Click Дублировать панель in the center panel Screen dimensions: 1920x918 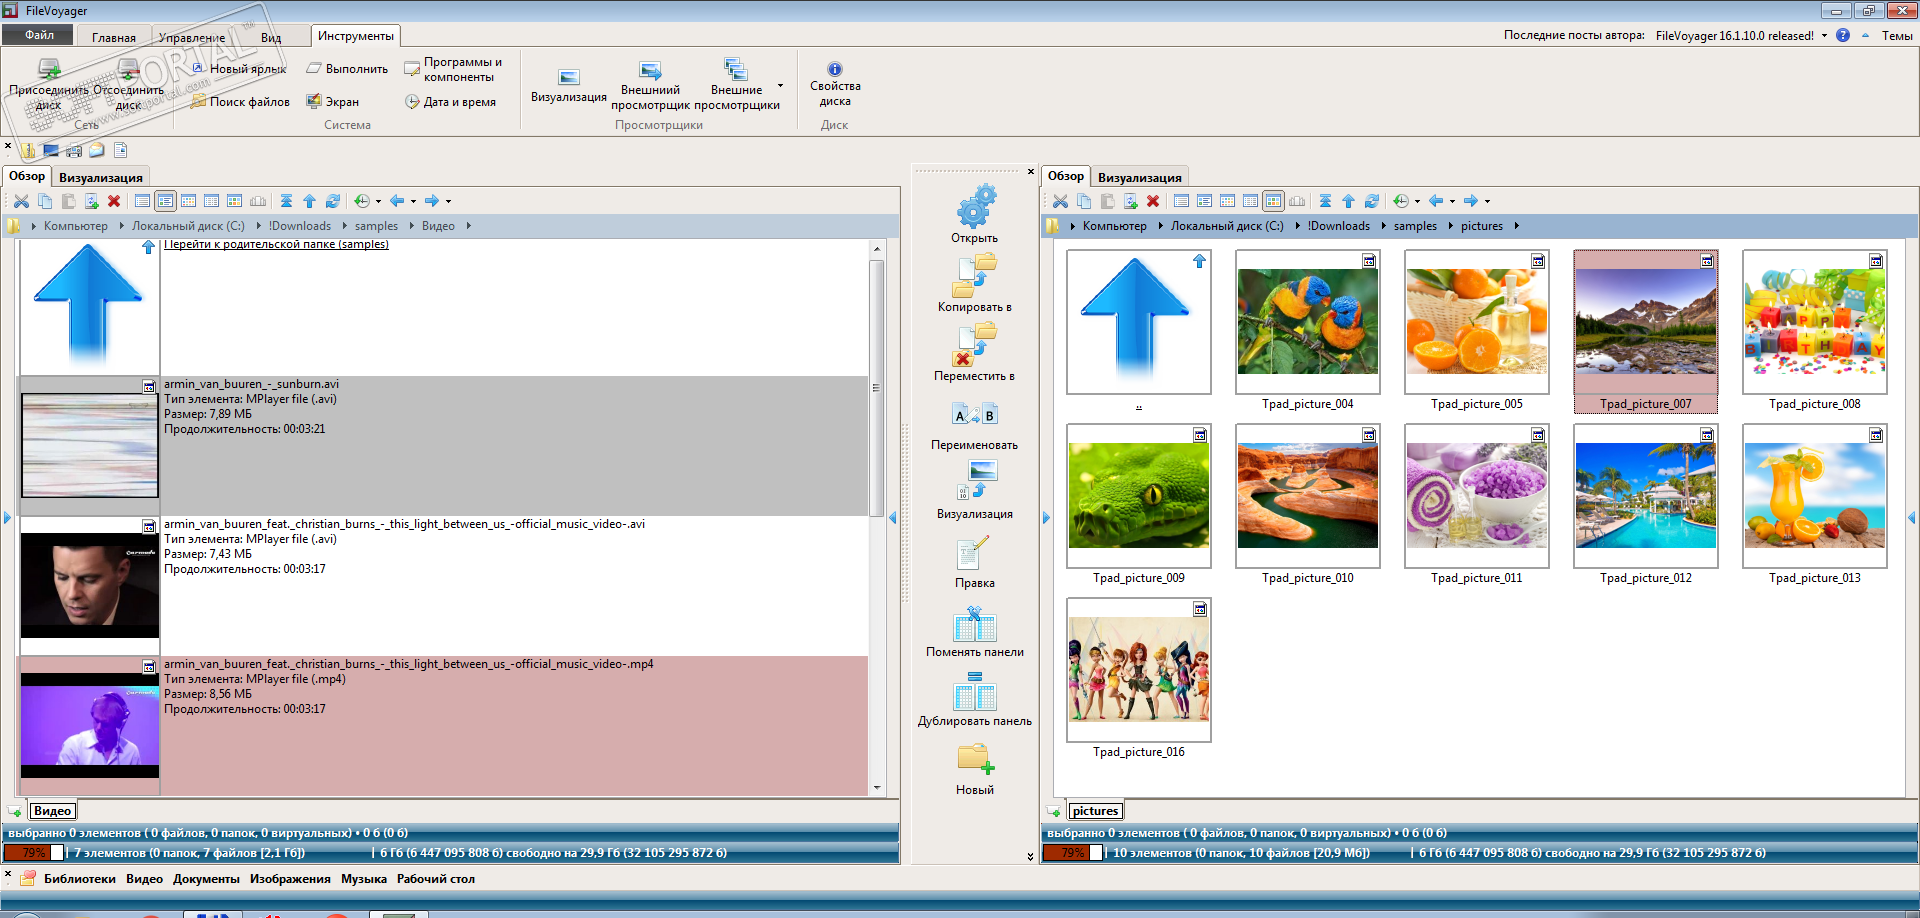point(975,700)
